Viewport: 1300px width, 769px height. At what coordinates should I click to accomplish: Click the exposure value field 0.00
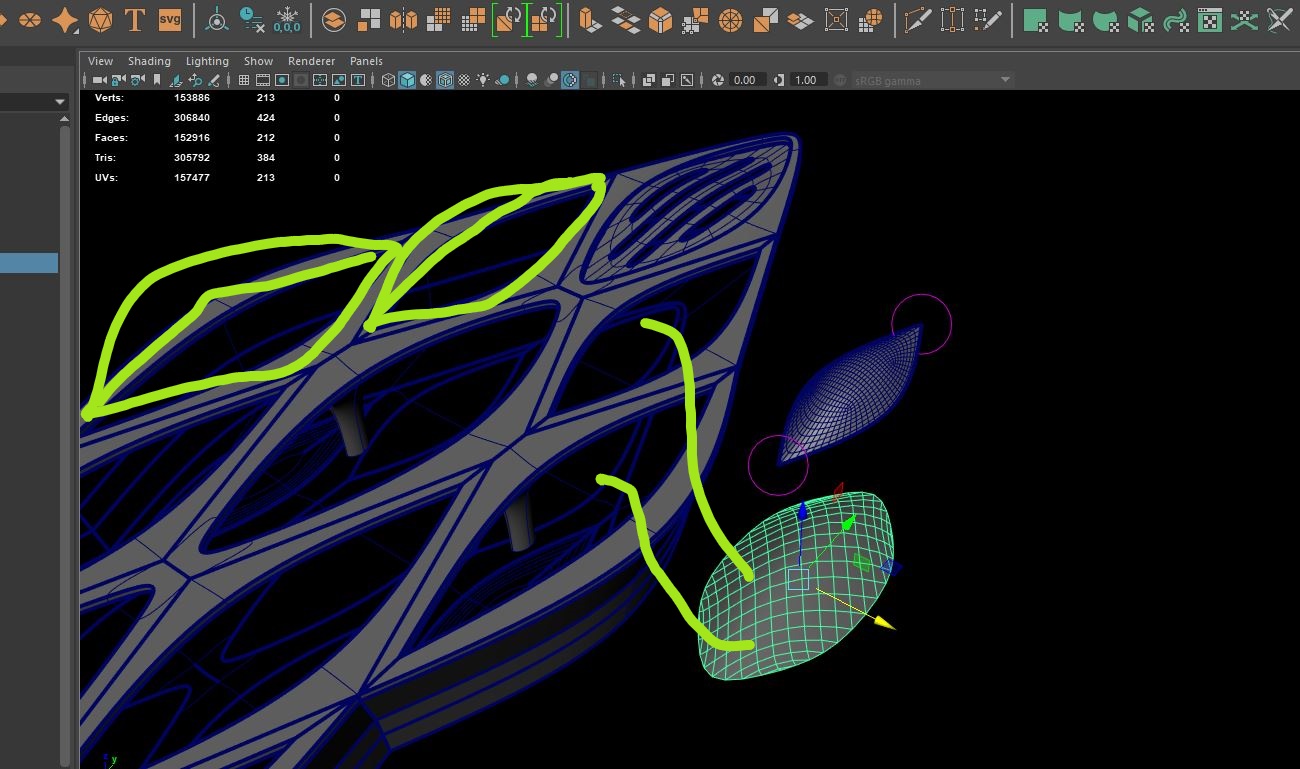747,80
